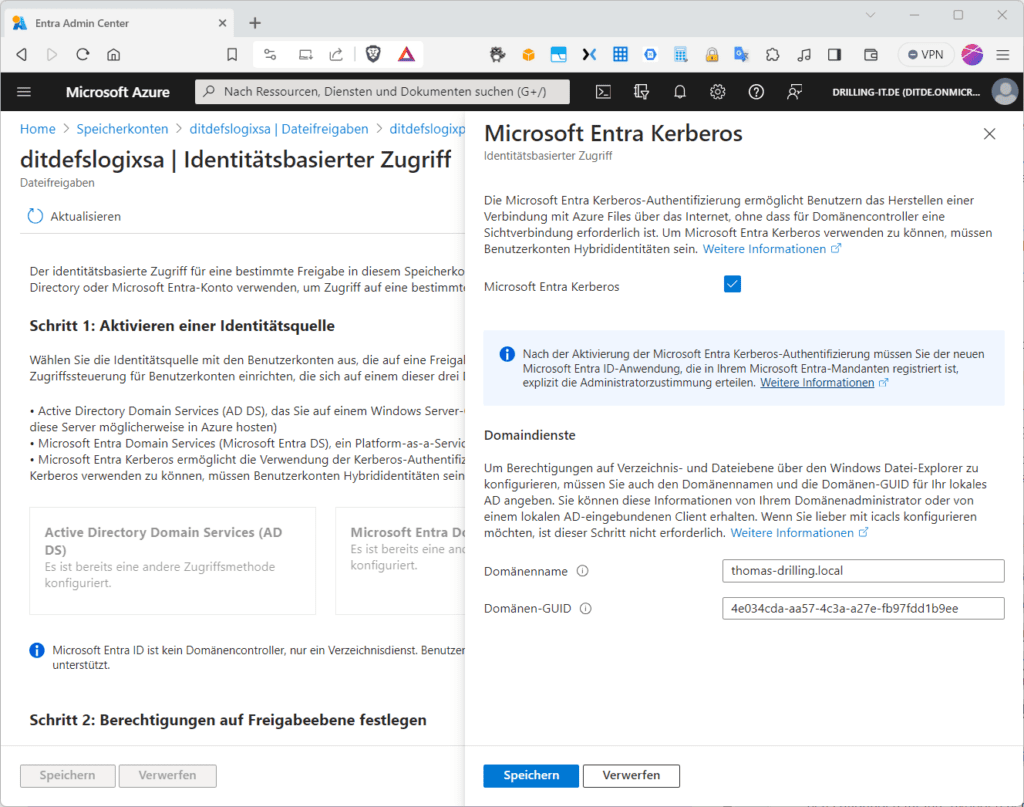Bookmark this page with the bookmark icon
Screen dimensions: 1024x807
(232, 55)
